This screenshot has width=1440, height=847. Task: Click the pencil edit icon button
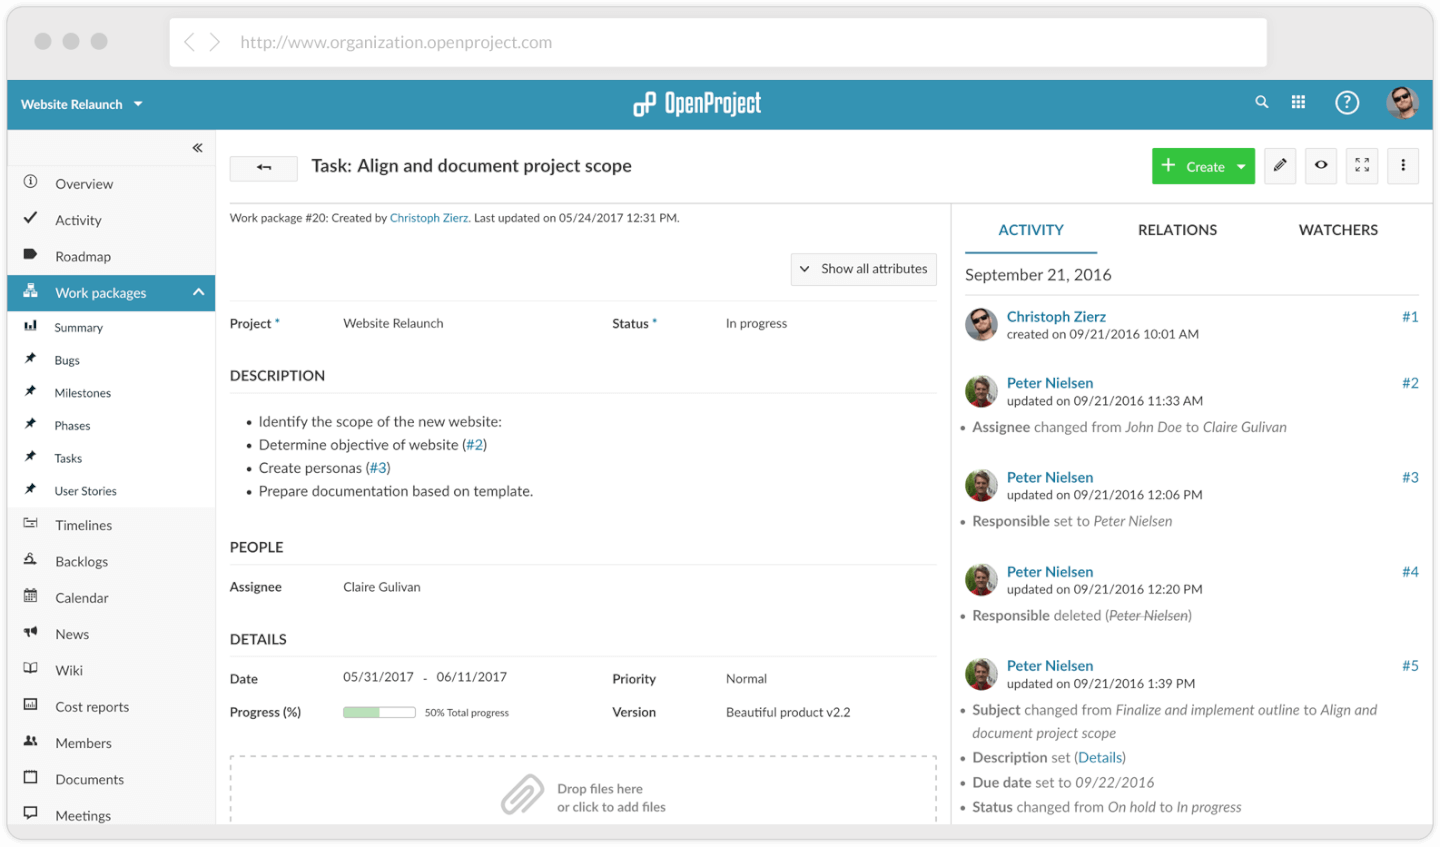1280,166
